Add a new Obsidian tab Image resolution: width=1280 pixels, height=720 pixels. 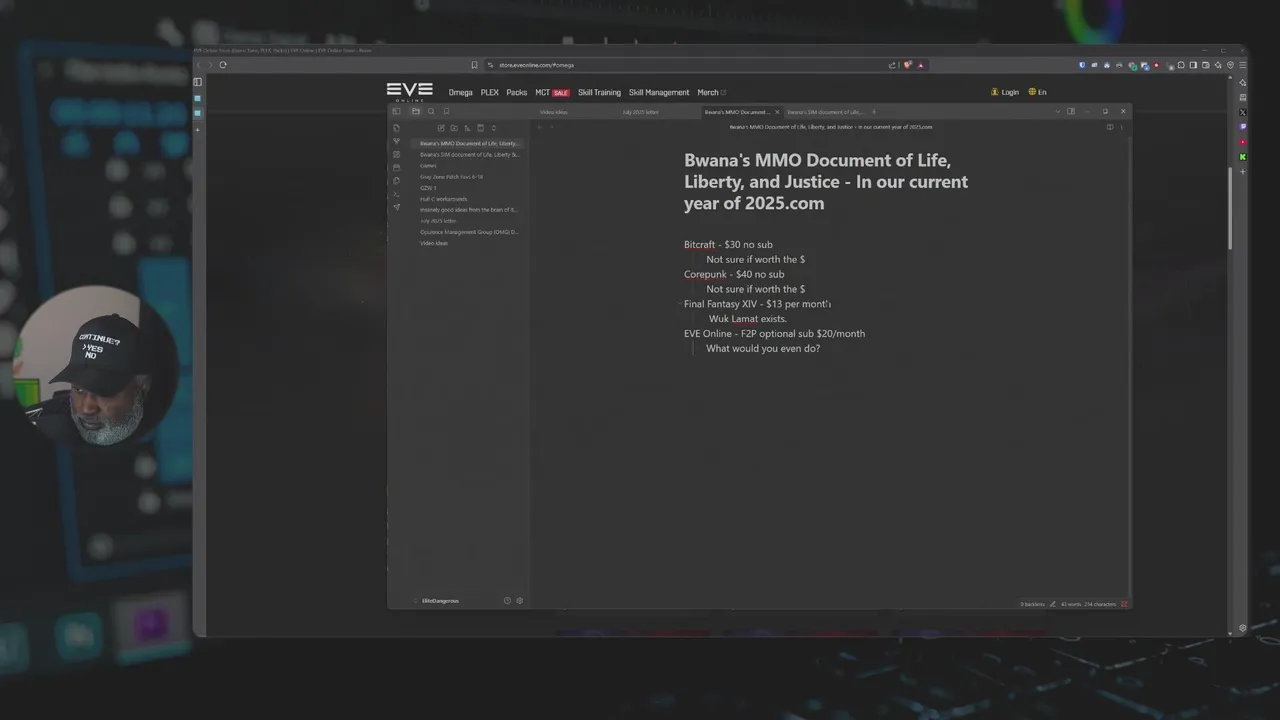coord(874,111)
